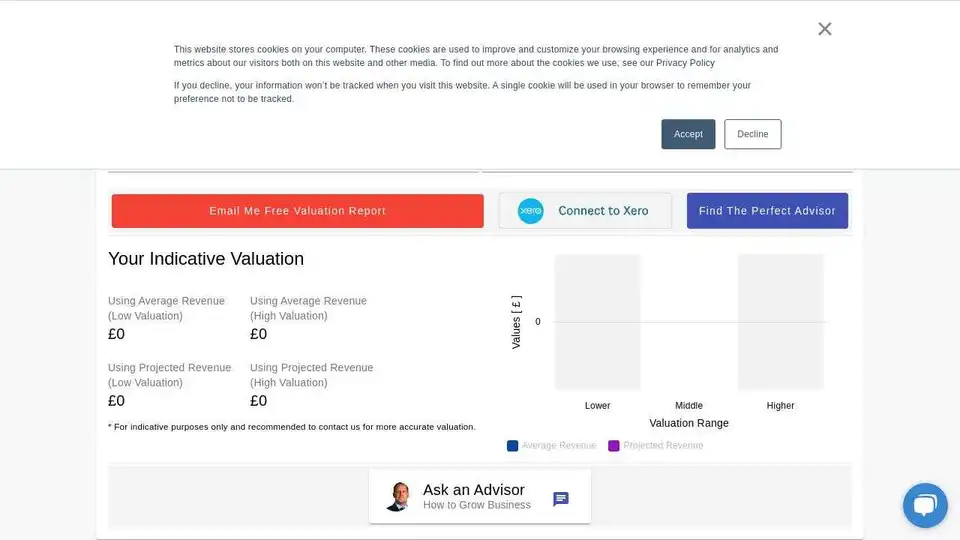Close the cookie banner with the X

click(x=825, y=29)
